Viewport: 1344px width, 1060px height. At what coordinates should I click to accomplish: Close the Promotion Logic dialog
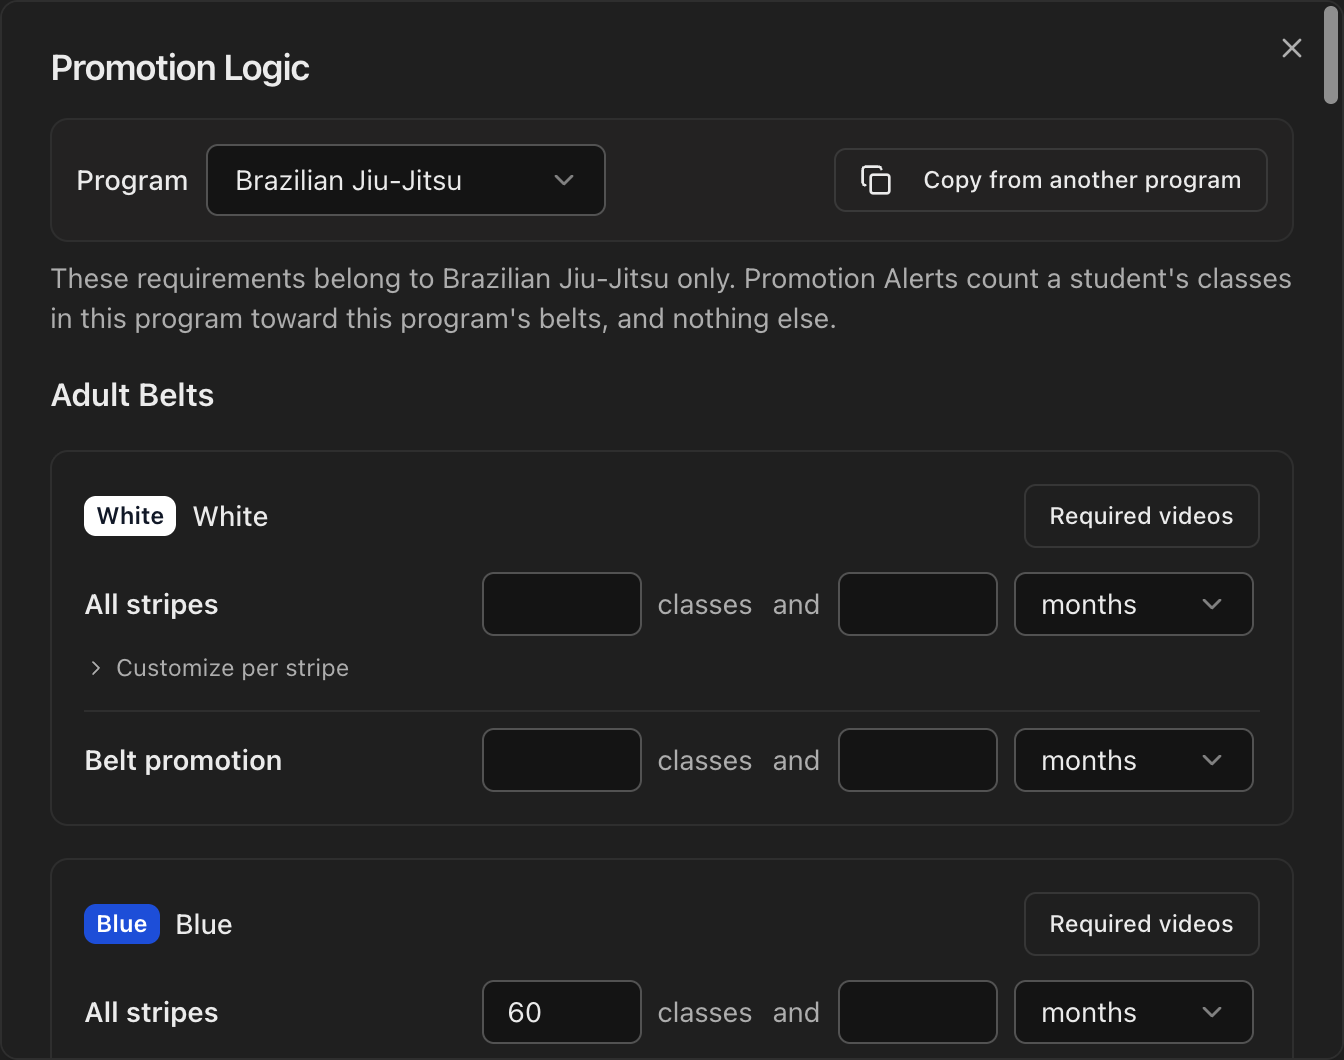pos(1292,48)
